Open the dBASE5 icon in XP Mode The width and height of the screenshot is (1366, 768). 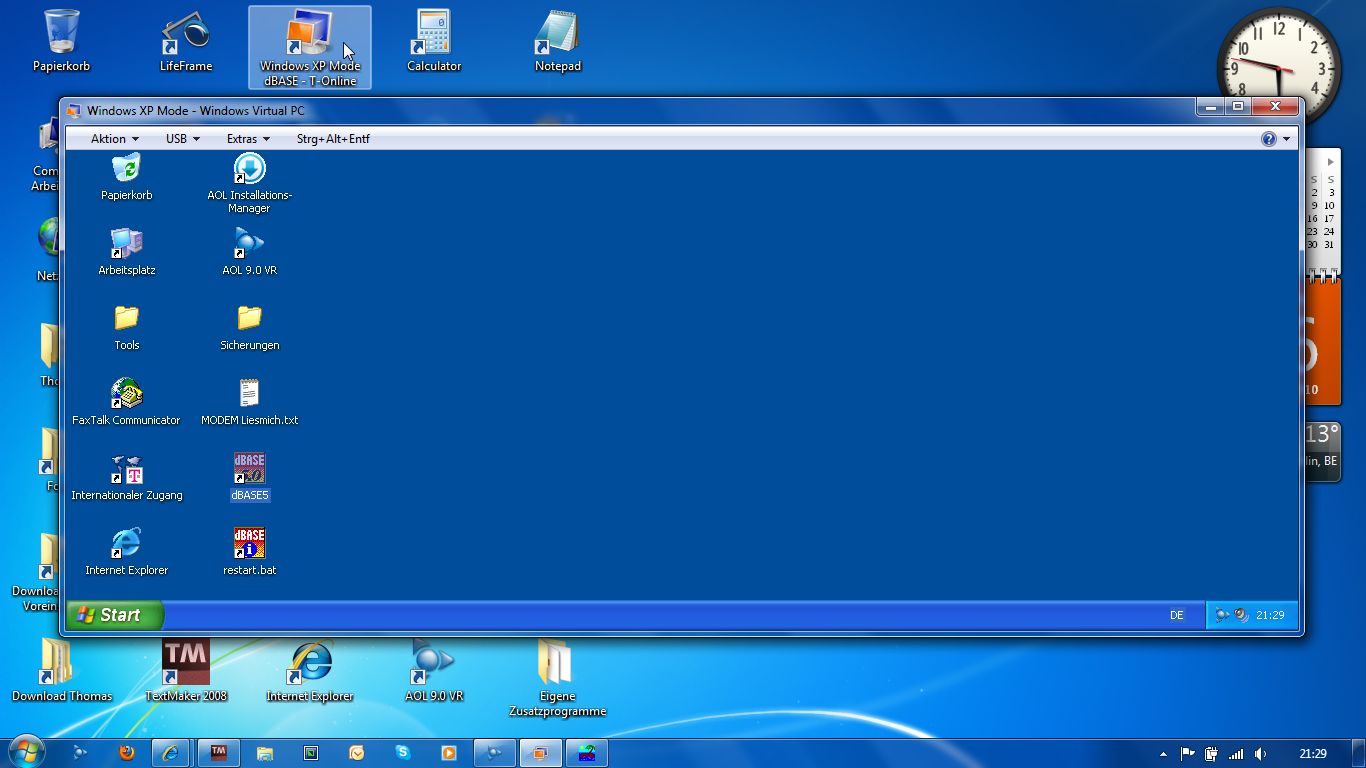(249, 470)
